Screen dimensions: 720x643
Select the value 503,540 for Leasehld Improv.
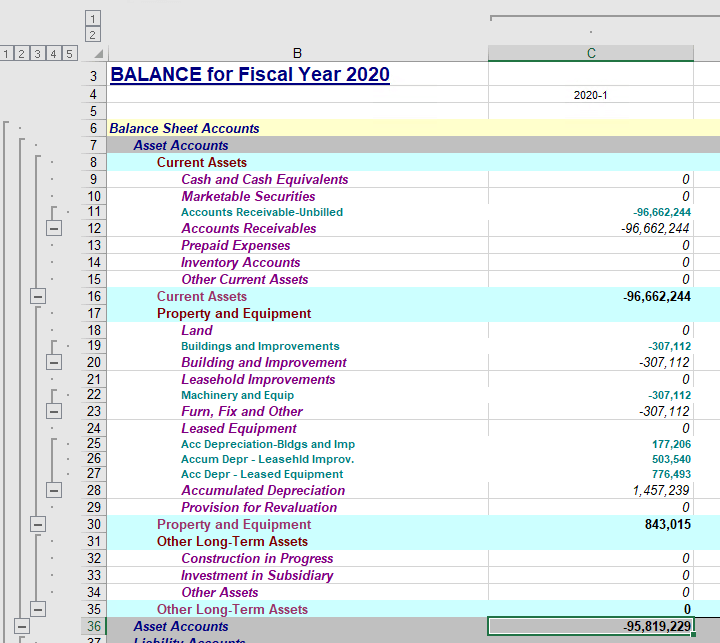pyautogui.click(x=591, y=459)
